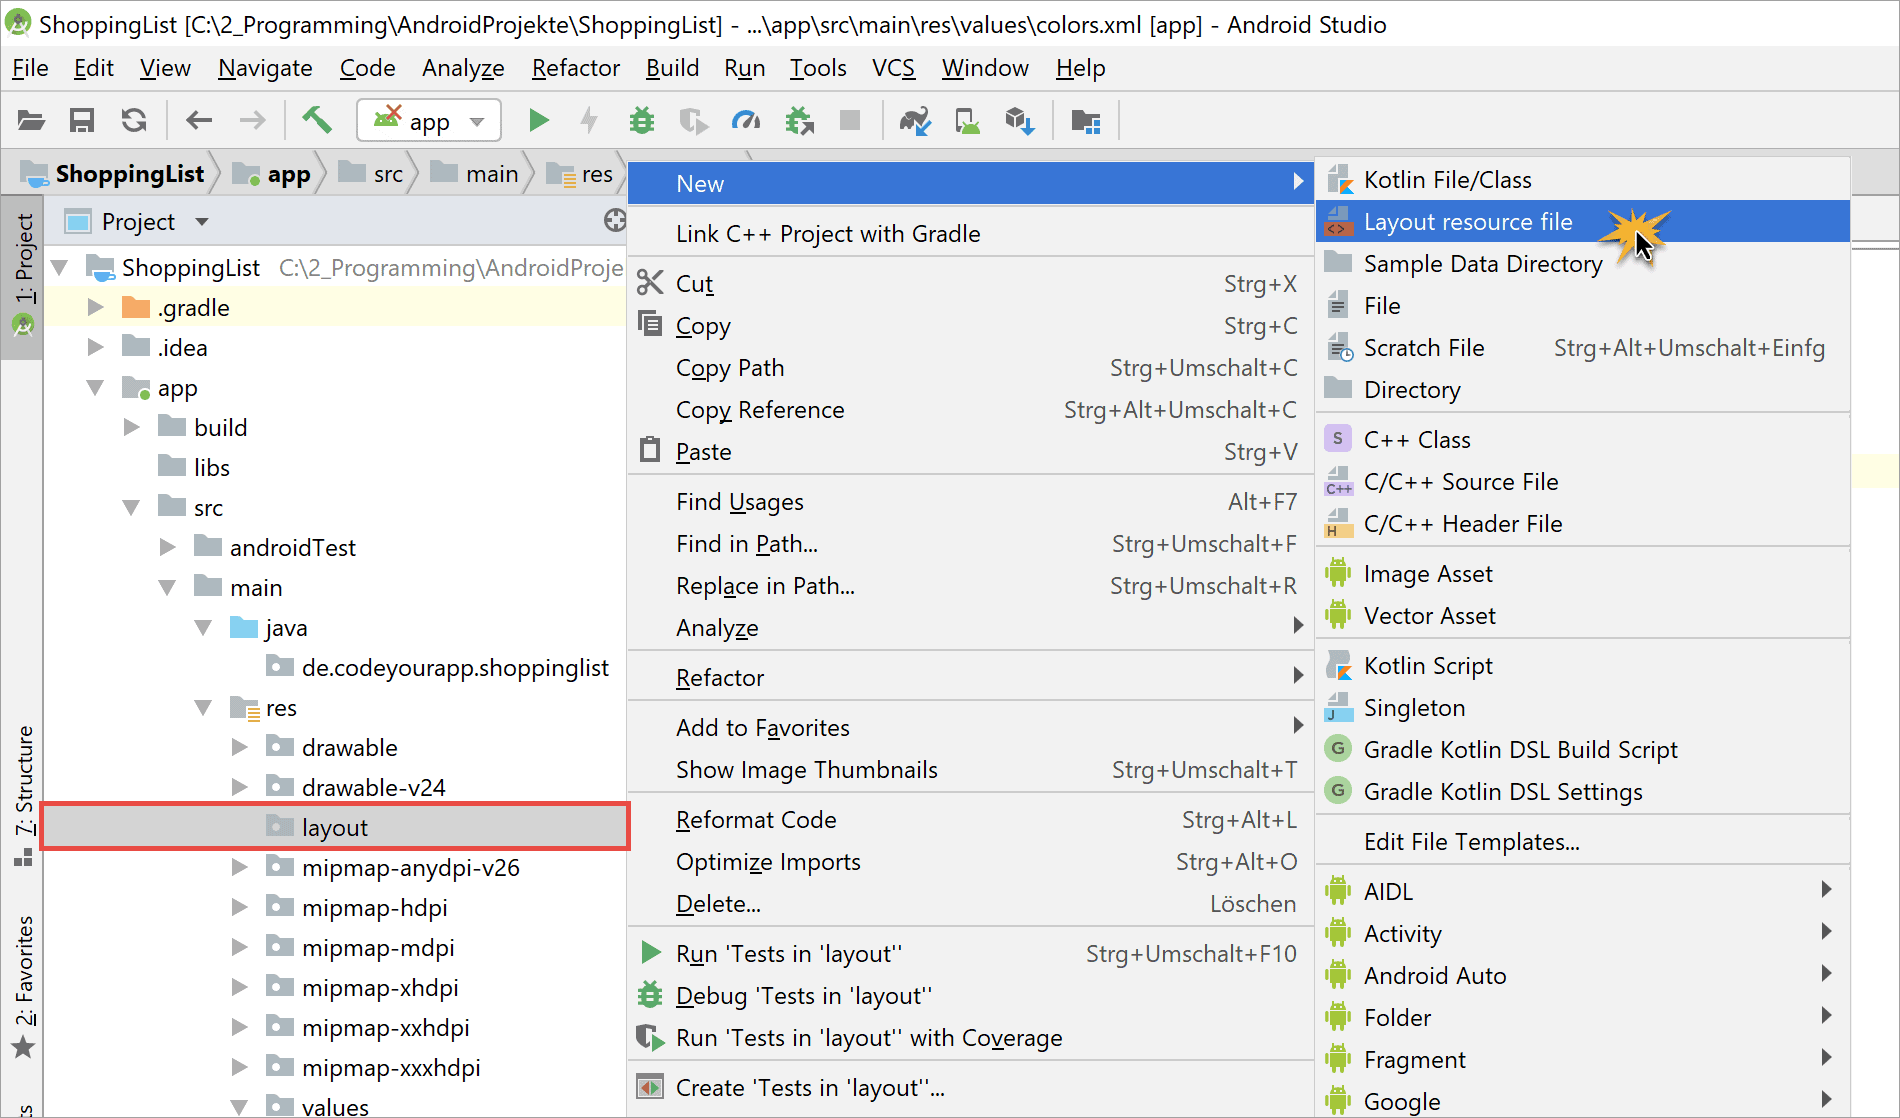Click the locate target icon in Project panel
Screen dimensions: 1900x1118
(x=615, y=220)
